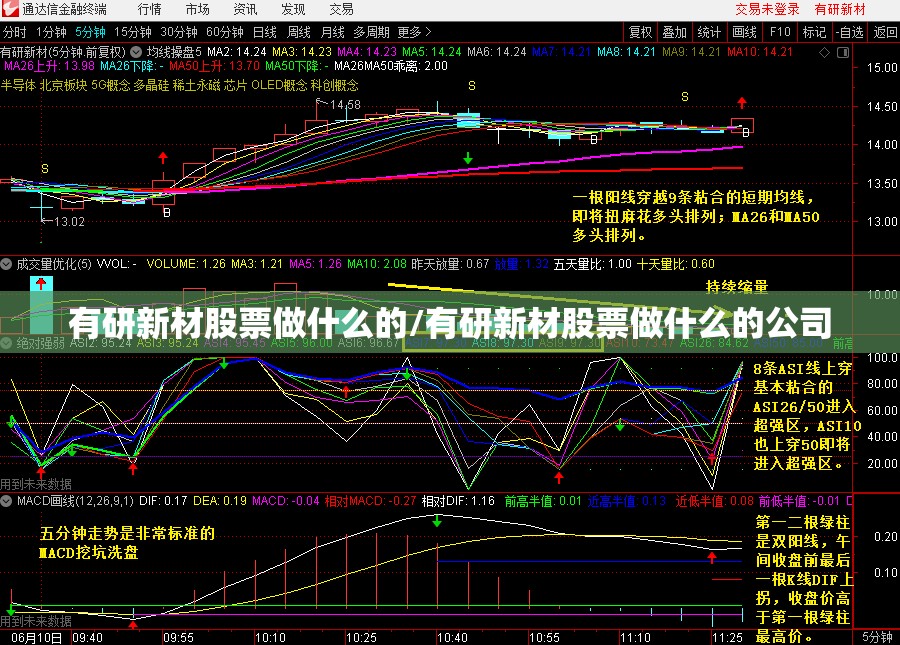Open the indicator dropdown beside 有研新材(5分钟,前复权)
The height and width of the screenshot is (645, 900).
tap(136, 52)
